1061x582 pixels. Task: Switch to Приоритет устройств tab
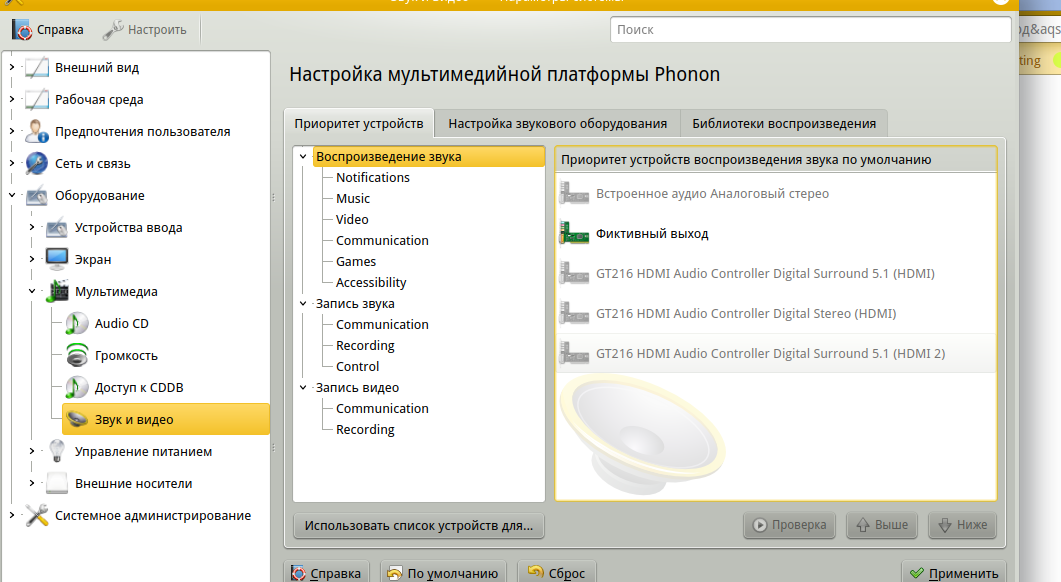pyautogui.click(x=359, y=123)
